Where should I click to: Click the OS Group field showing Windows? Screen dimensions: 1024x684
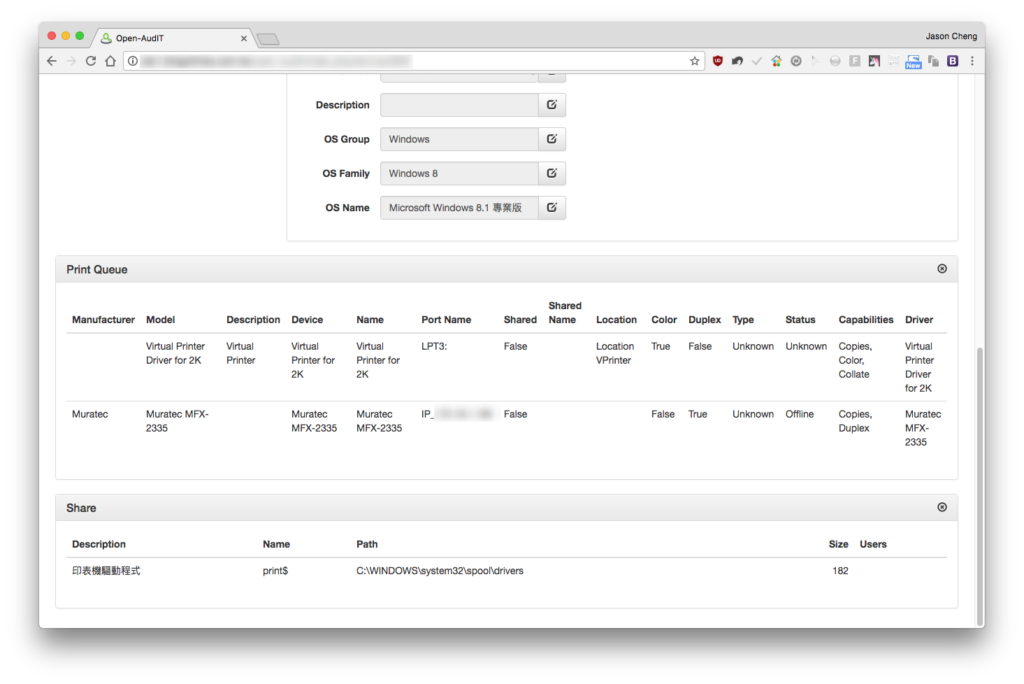(x=459, y=139)
